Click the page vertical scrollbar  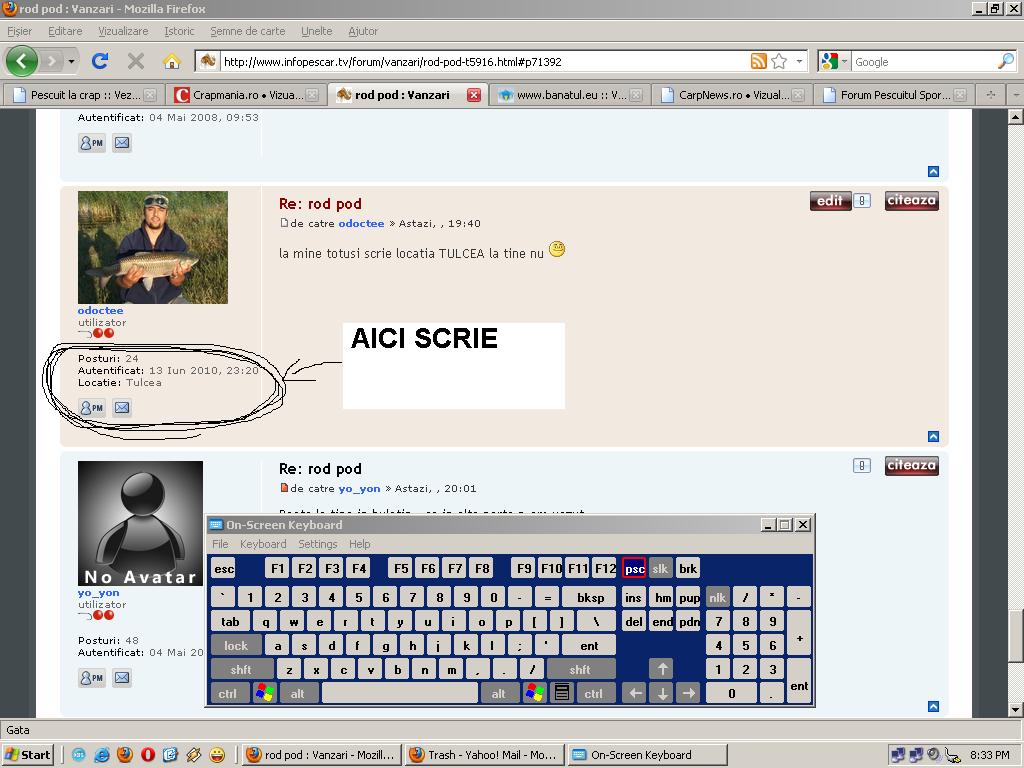pyautogui.click(x=1016, y=400)
